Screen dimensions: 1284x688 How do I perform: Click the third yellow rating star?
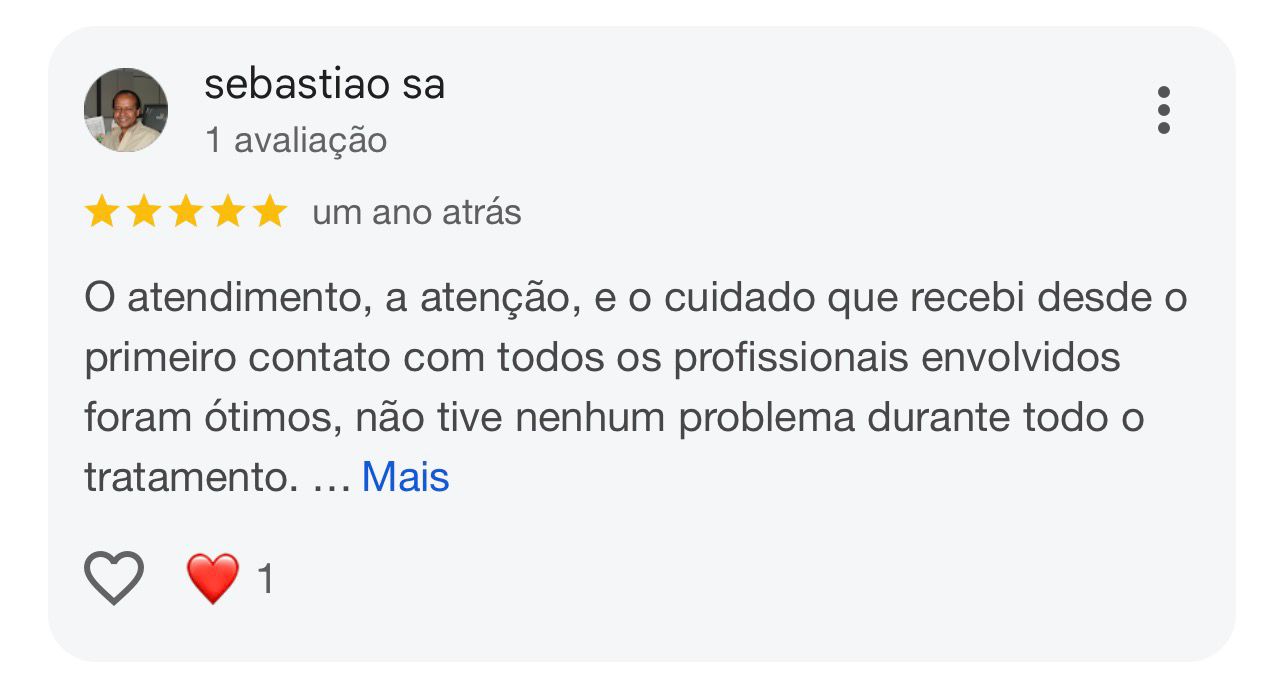[x=185, y=212]
